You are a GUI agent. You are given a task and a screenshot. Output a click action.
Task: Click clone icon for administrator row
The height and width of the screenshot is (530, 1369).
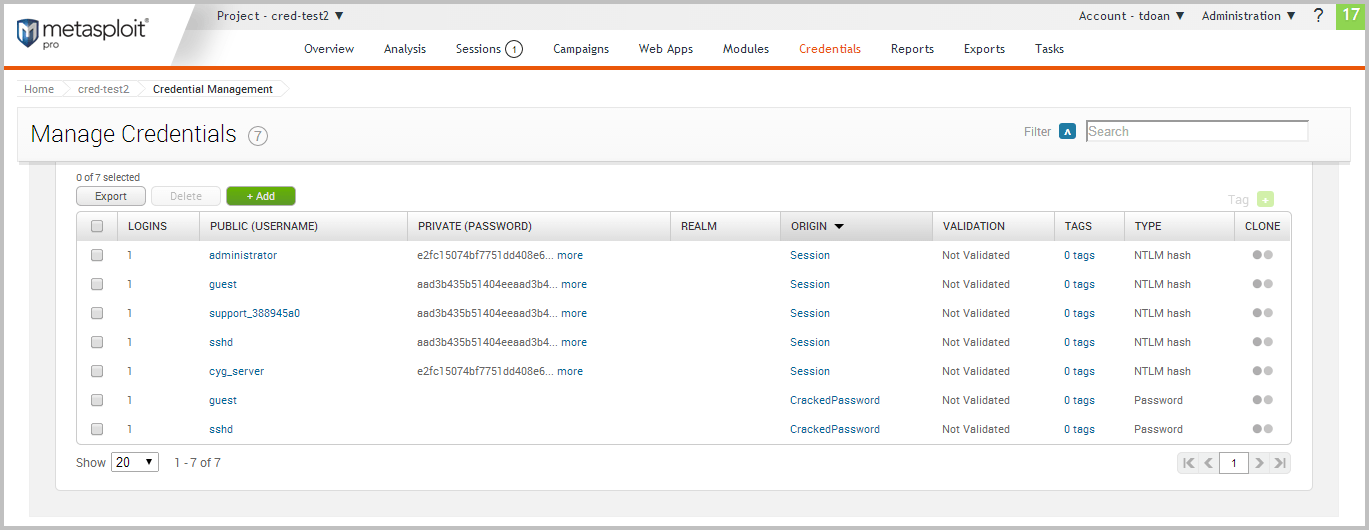point(1262,255)
